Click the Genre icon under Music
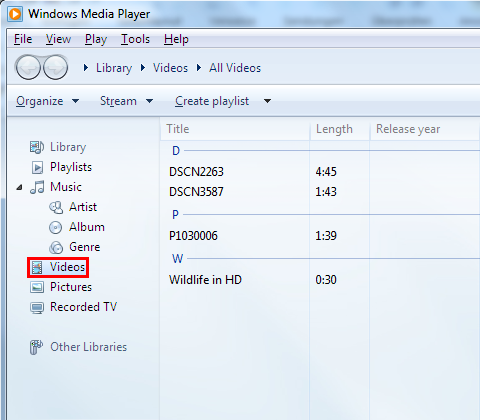The width and height of the screenshot is (480, 420). [56, 247]
